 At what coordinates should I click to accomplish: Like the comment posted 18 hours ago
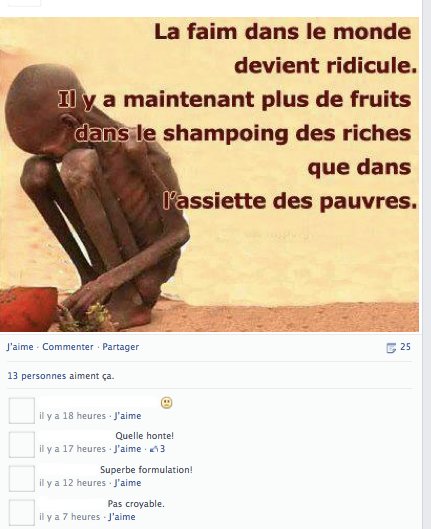point(128,416)
